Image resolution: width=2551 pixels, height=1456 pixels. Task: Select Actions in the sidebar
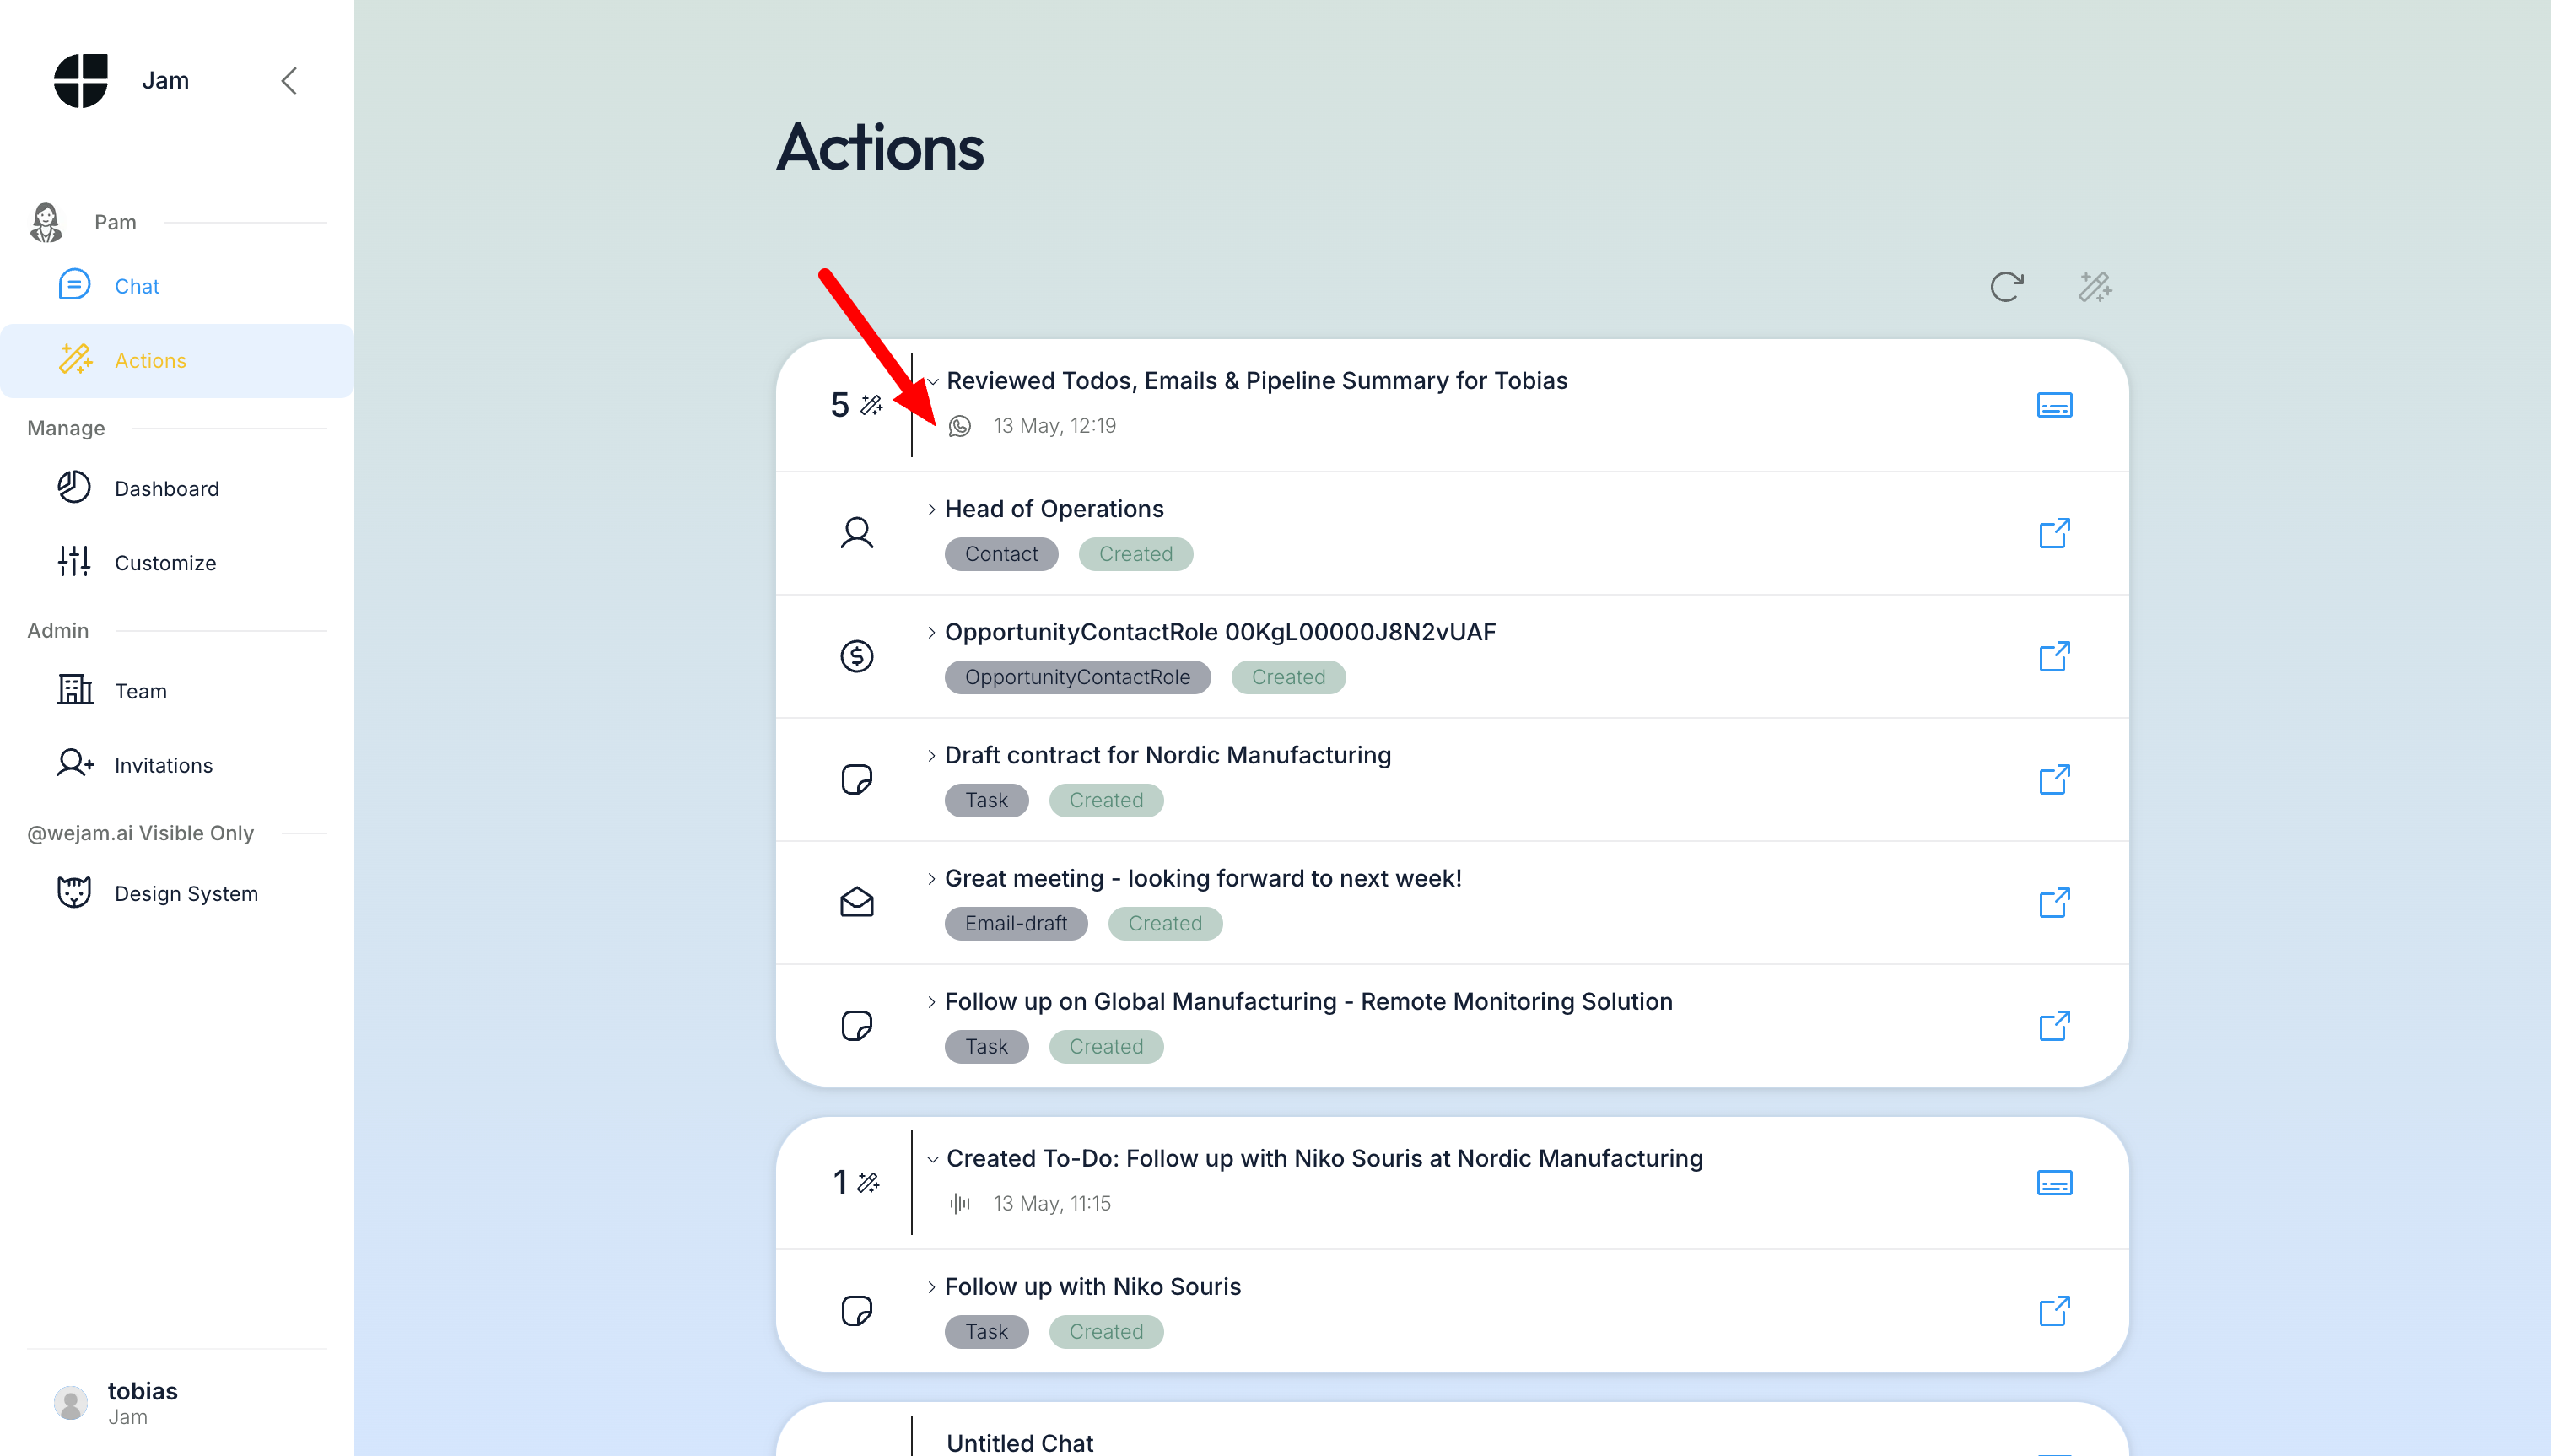pos(177,360)
